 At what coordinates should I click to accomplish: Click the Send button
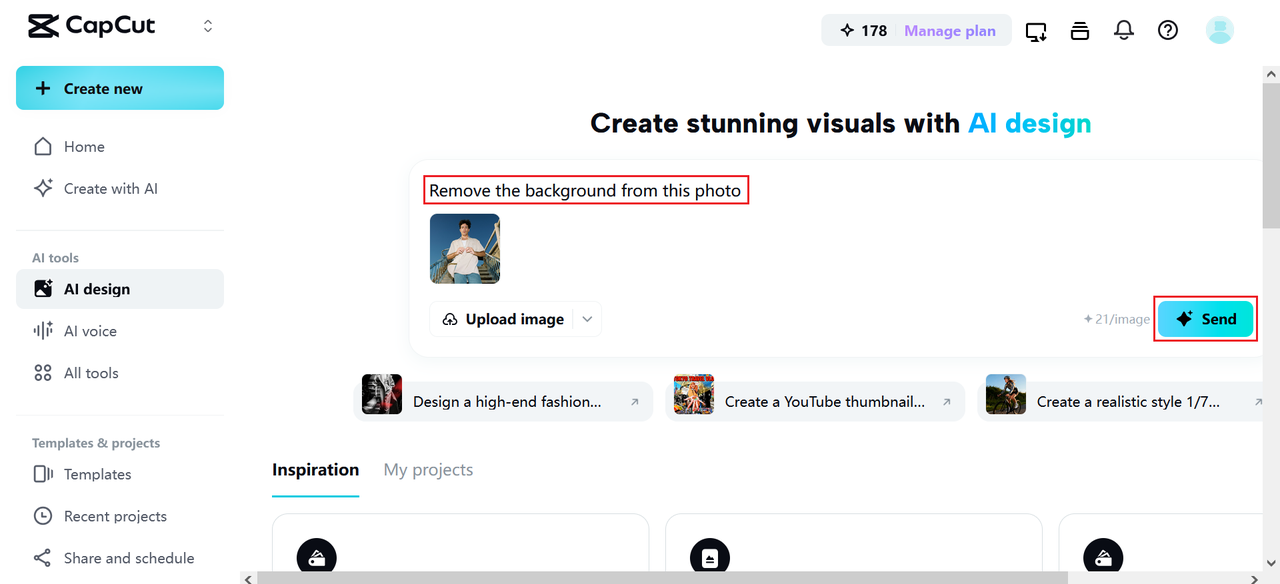pyautogui.click(x=1205, y=319)
